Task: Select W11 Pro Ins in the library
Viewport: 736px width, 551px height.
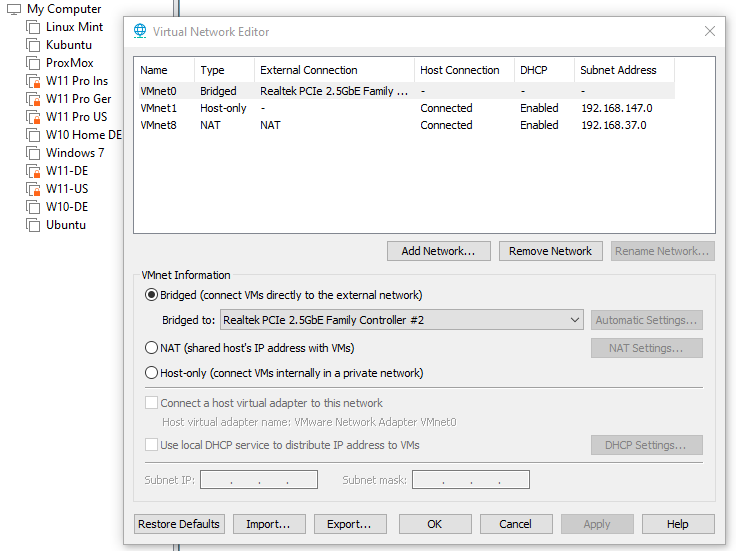Action: 77,81
